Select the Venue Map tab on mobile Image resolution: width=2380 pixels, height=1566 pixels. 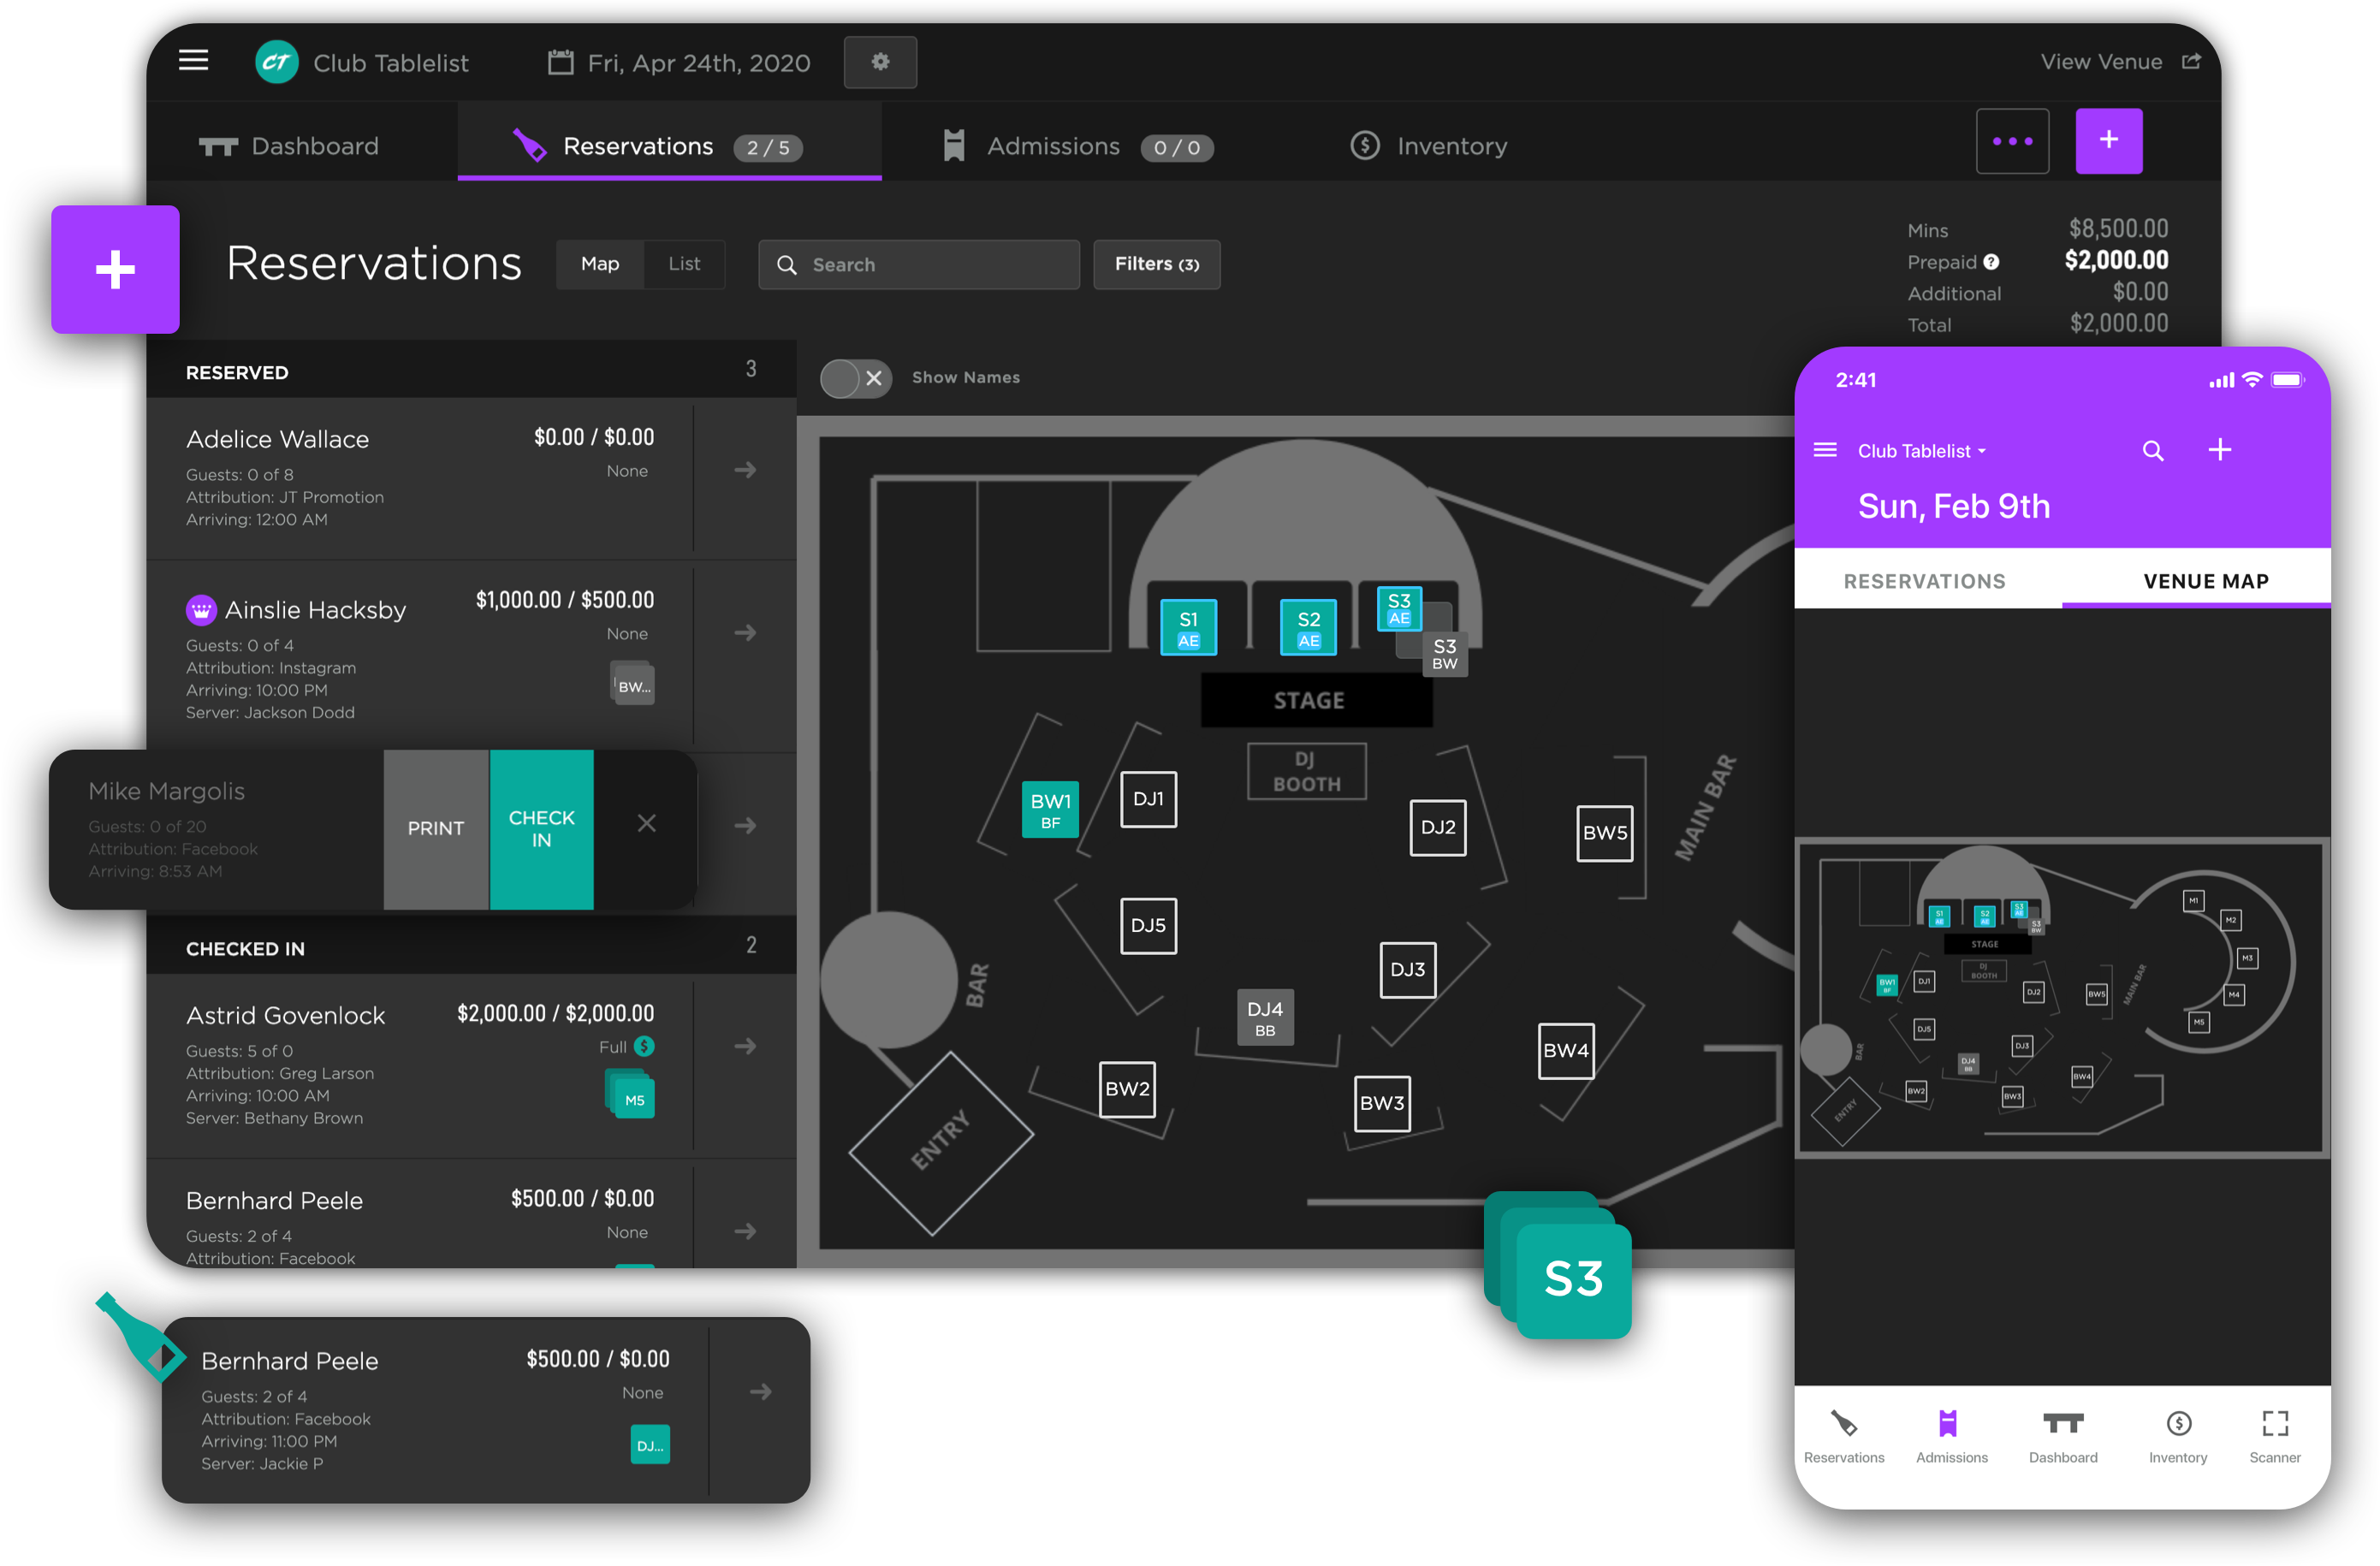point(2205,580)
